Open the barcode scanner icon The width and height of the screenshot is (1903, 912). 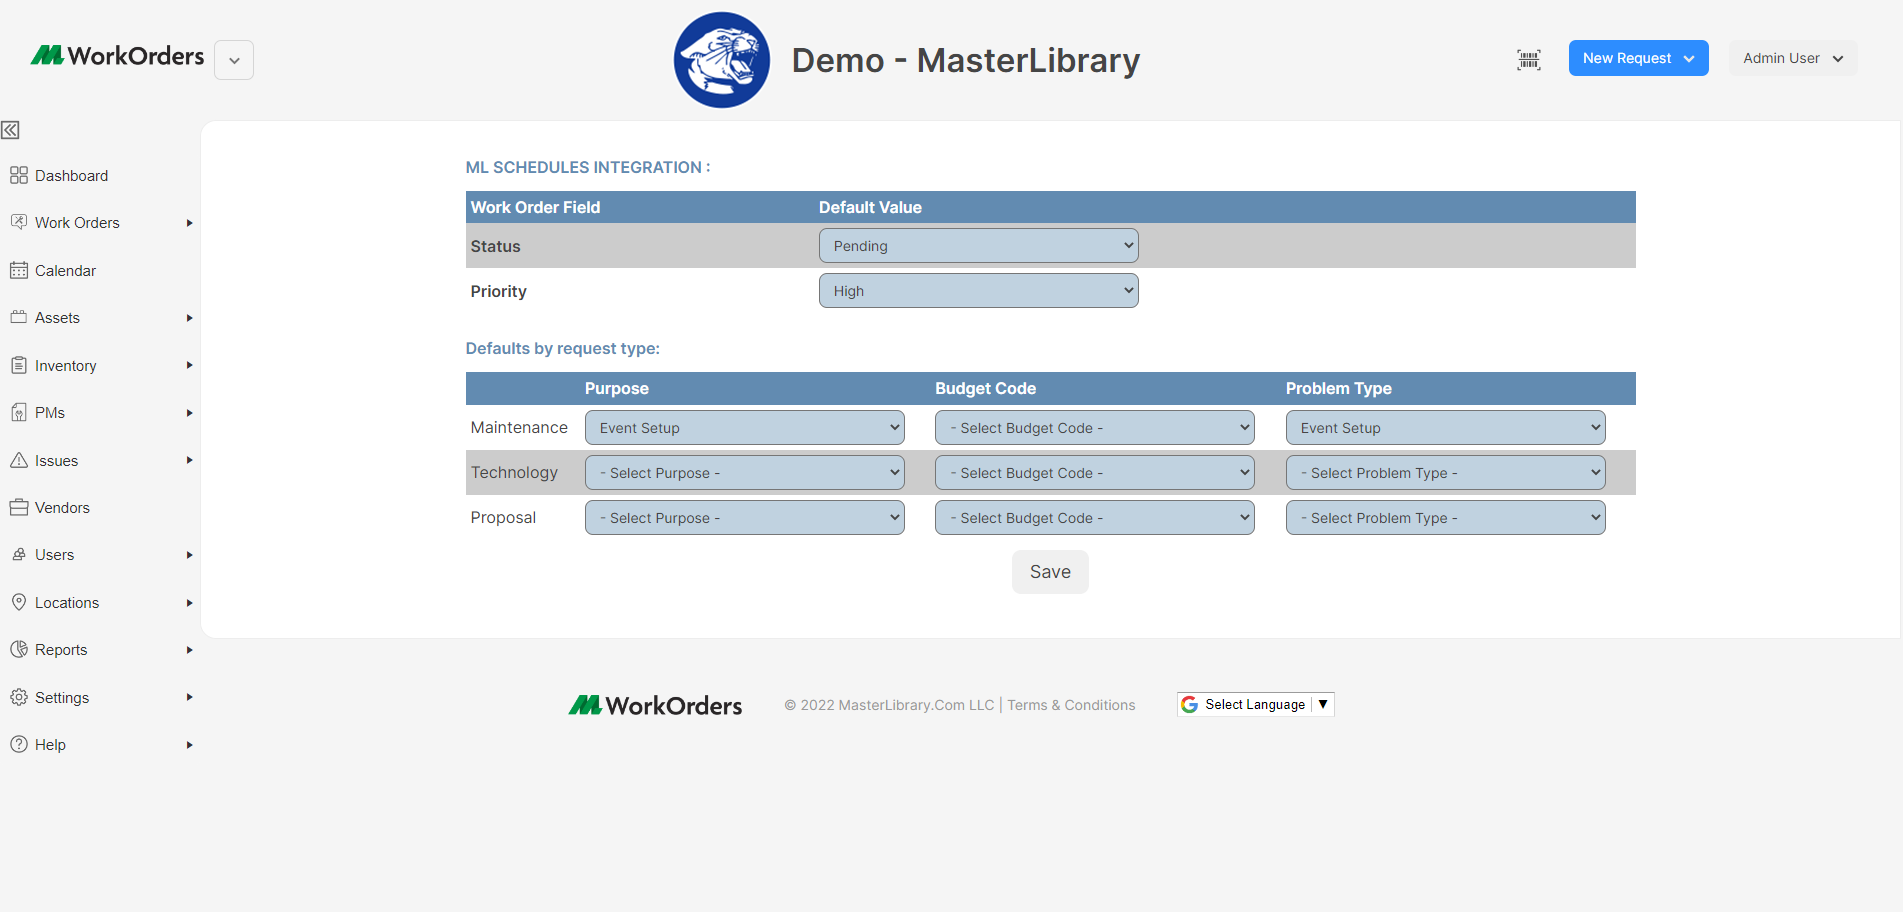1529,59
